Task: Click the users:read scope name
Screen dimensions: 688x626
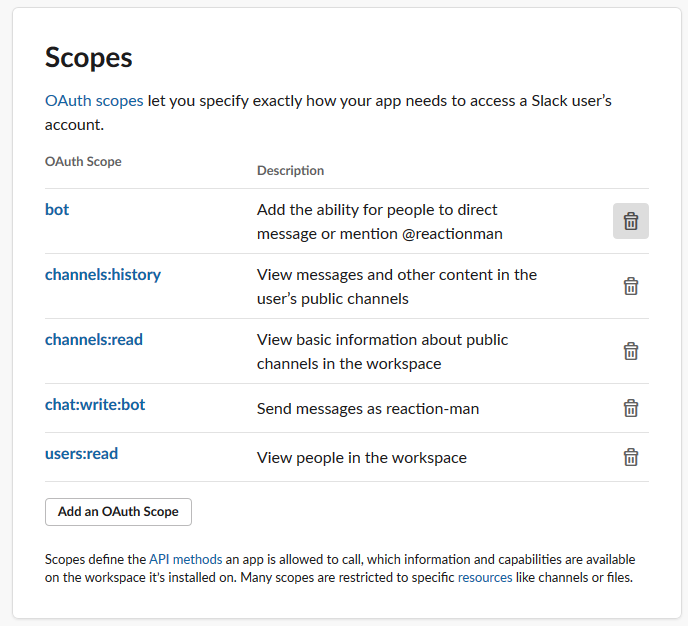Action: (81, 454)
